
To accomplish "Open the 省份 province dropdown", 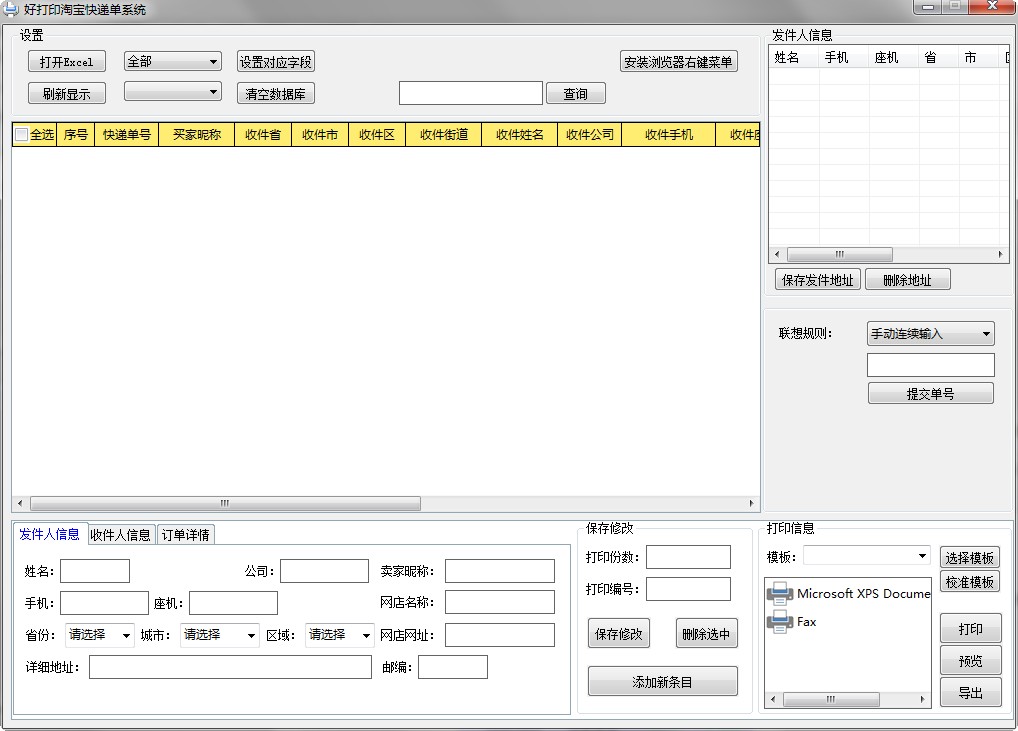I will coord(99,635).
